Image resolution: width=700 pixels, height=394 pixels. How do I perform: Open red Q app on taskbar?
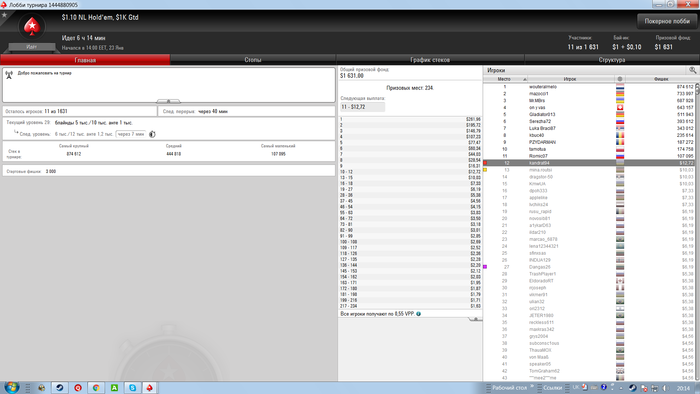[78, 388]
